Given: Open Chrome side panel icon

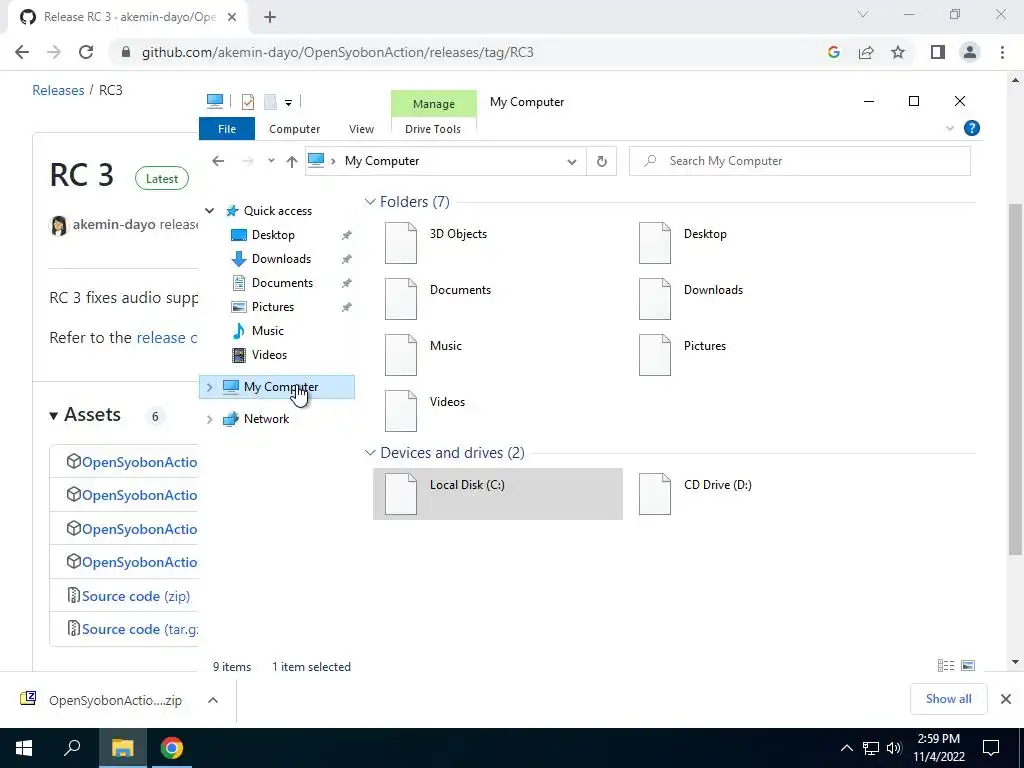Looking at the screenshot, I should (938, 52).
